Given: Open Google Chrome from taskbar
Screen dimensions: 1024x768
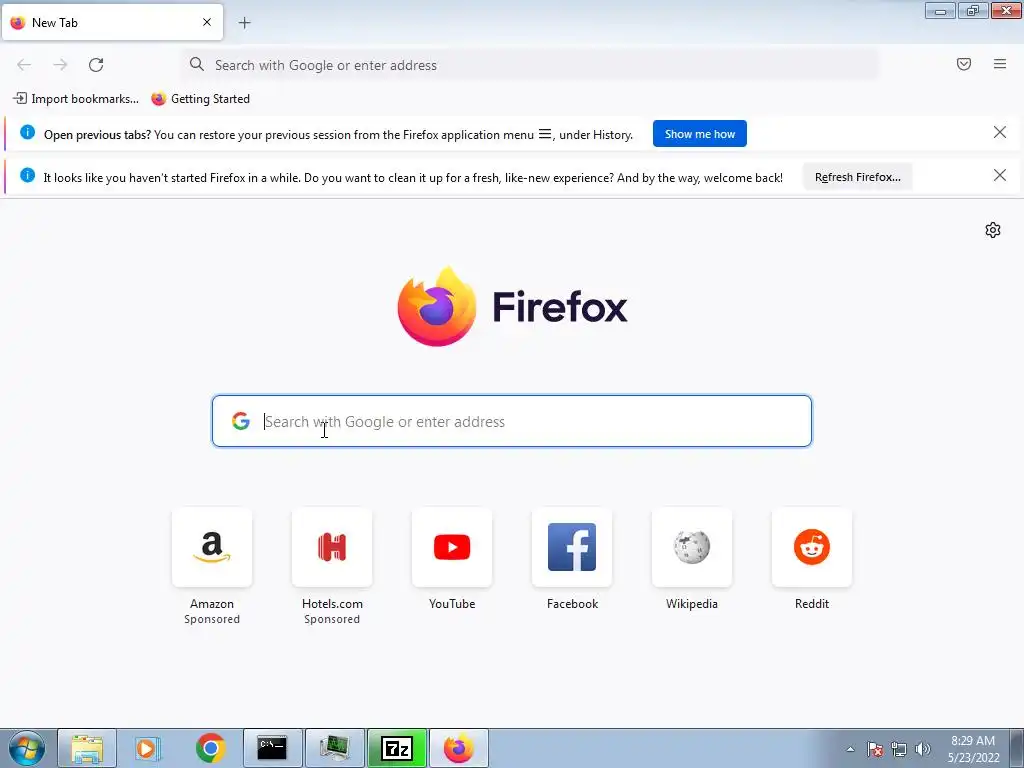Looking at the screenshot, I should 210,748.
